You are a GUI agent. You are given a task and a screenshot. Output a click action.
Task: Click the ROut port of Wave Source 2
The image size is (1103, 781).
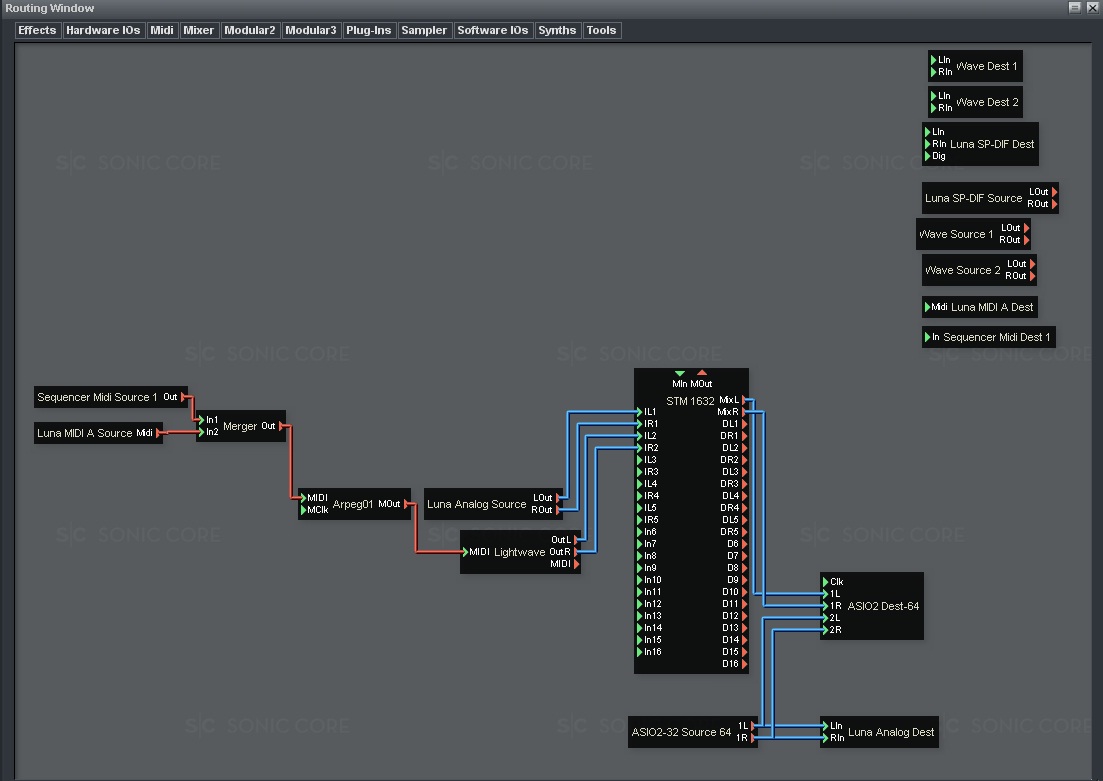tap(1032, 276)
